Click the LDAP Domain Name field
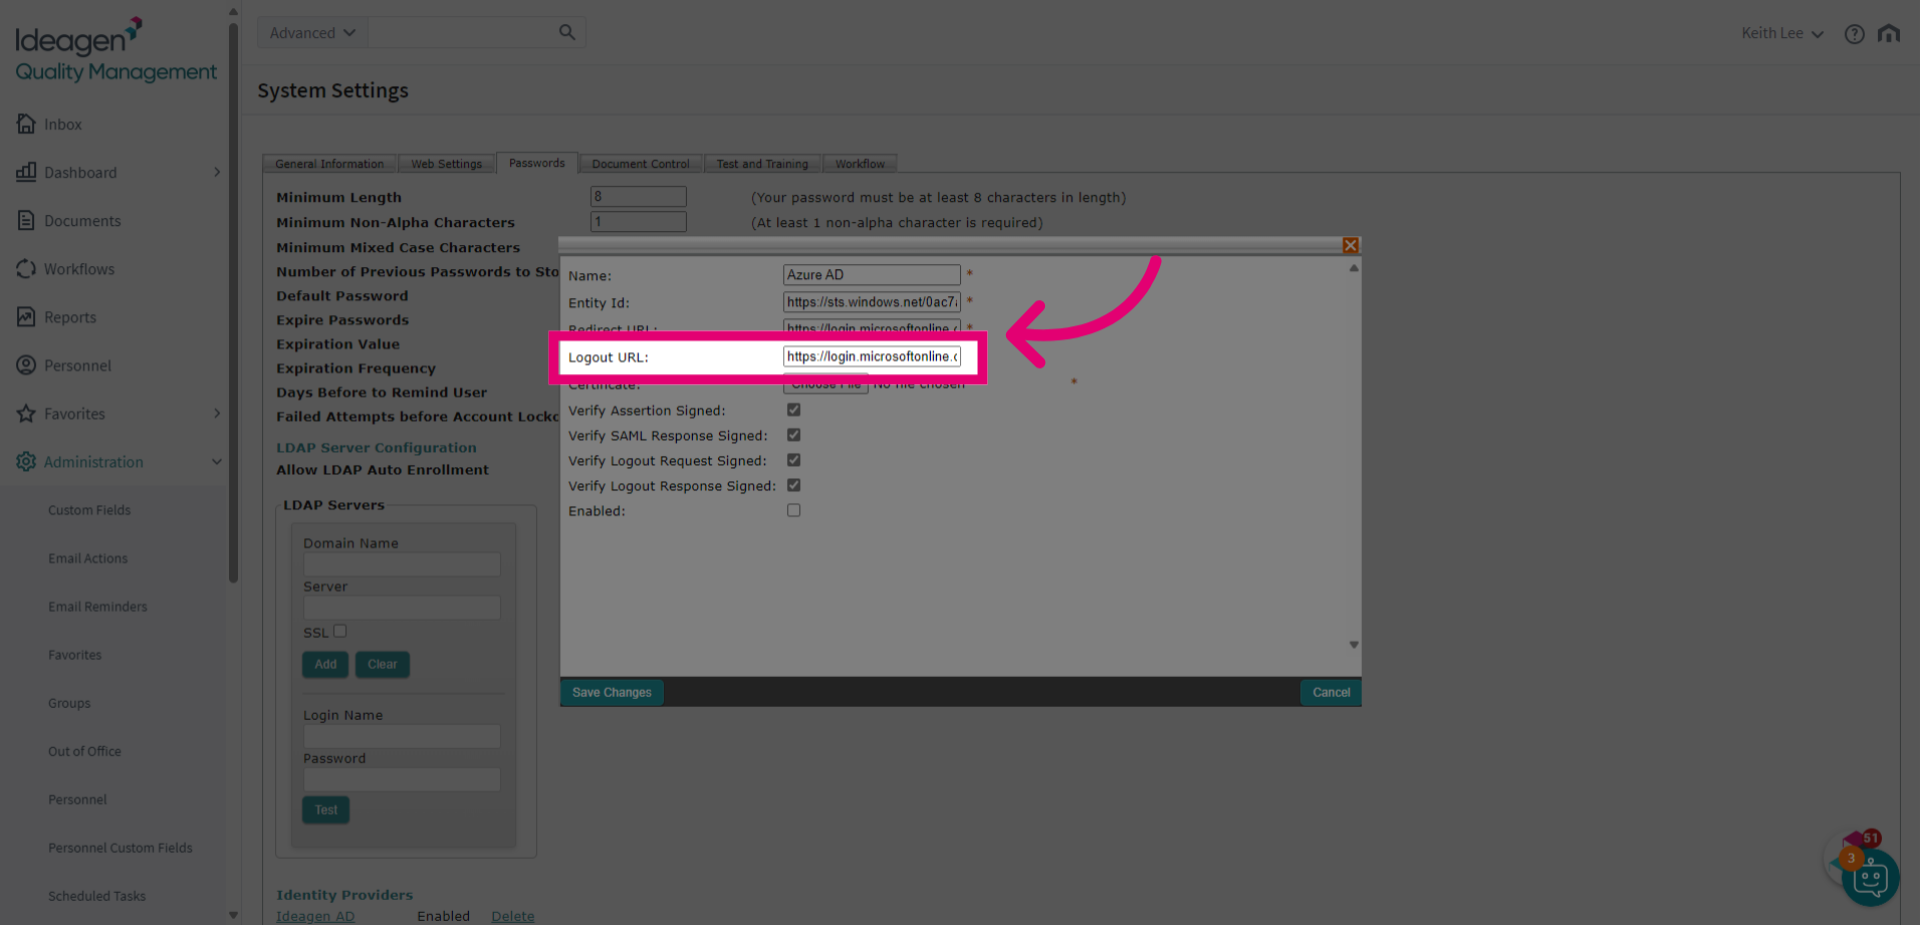Screen dimensions: 1920x925 pyautogui.click(x=402, y=564)
